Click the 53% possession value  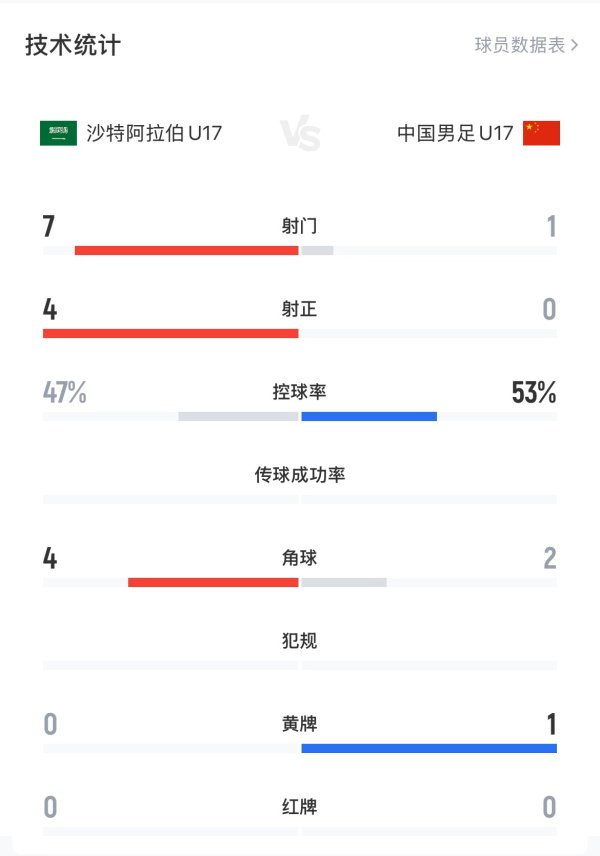pyautogui.click(x=533, y=393)
